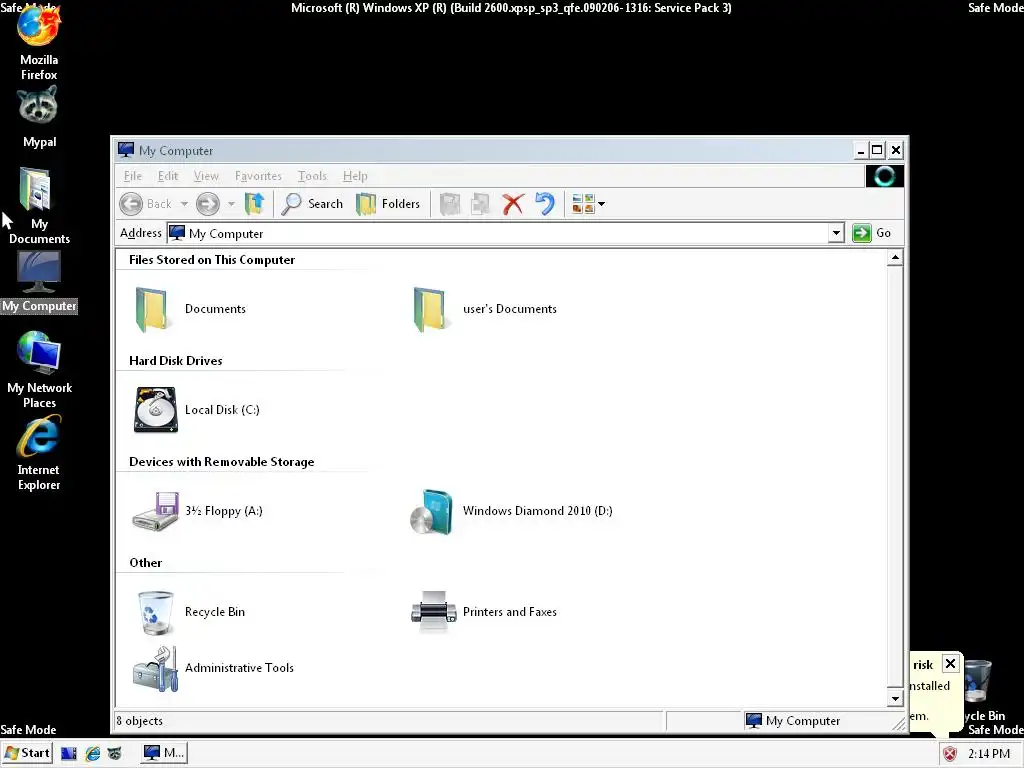
Task: Open the Help menu
Action: (x=355, y=176)
